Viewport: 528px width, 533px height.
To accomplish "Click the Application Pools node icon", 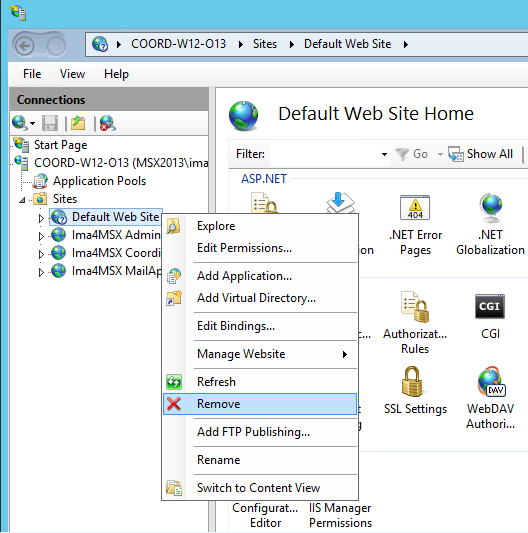I will click(40, 181).
